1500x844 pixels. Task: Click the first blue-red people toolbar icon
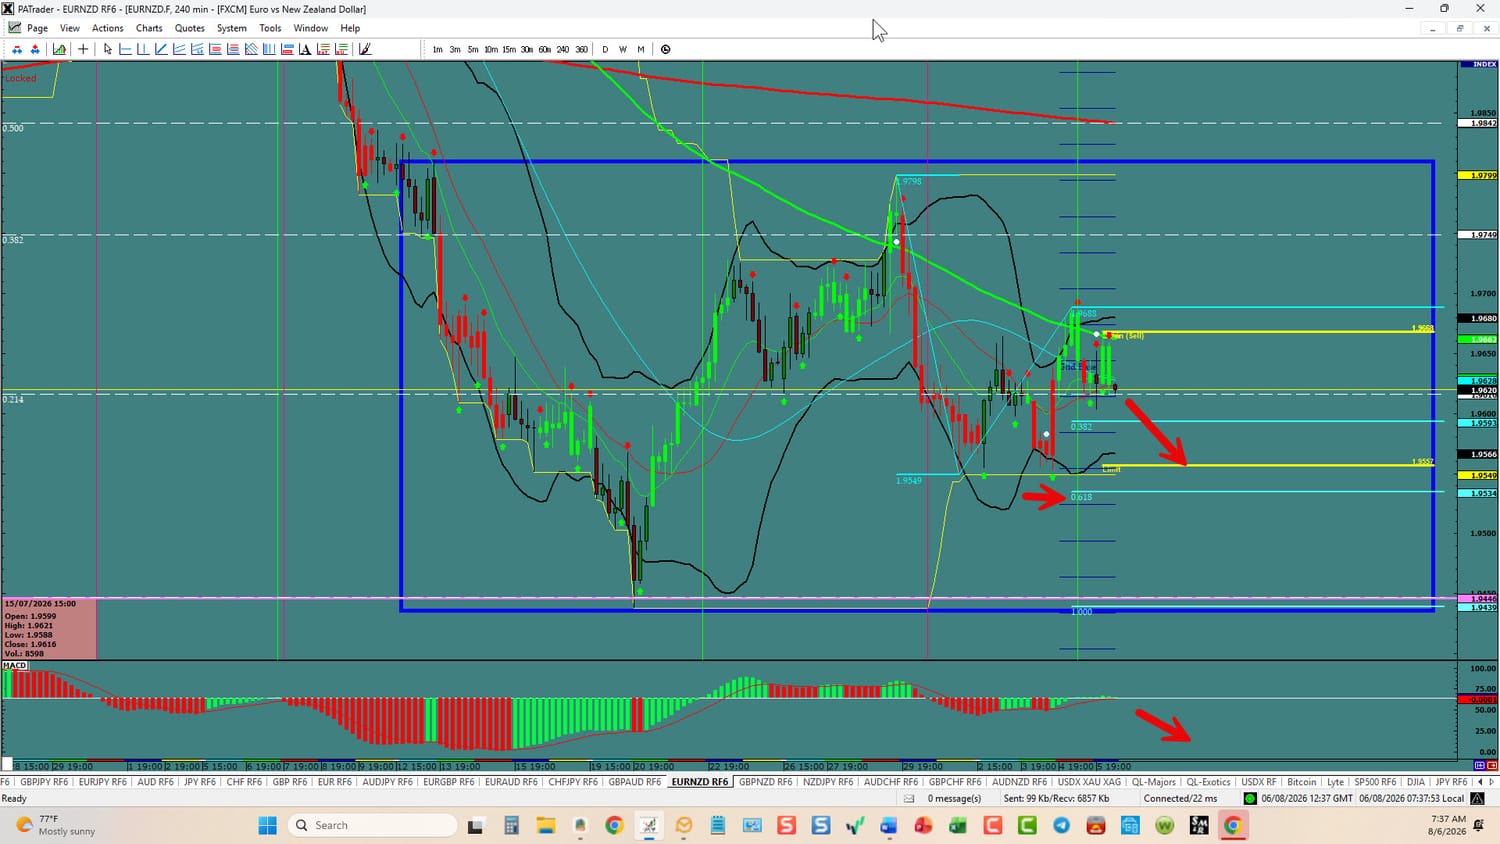pos(17,49)
